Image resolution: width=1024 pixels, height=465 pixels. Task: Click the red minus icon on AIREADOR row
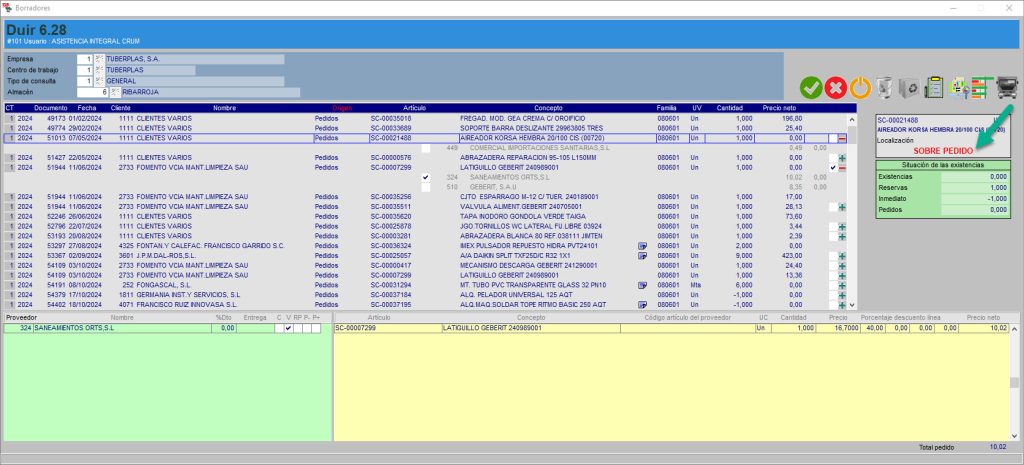(842, 138)
